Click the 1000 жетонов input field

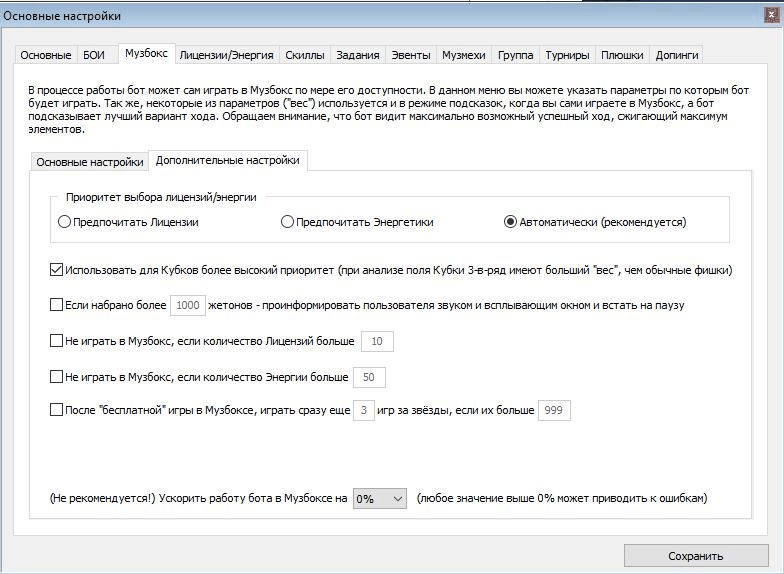[188, 305]
